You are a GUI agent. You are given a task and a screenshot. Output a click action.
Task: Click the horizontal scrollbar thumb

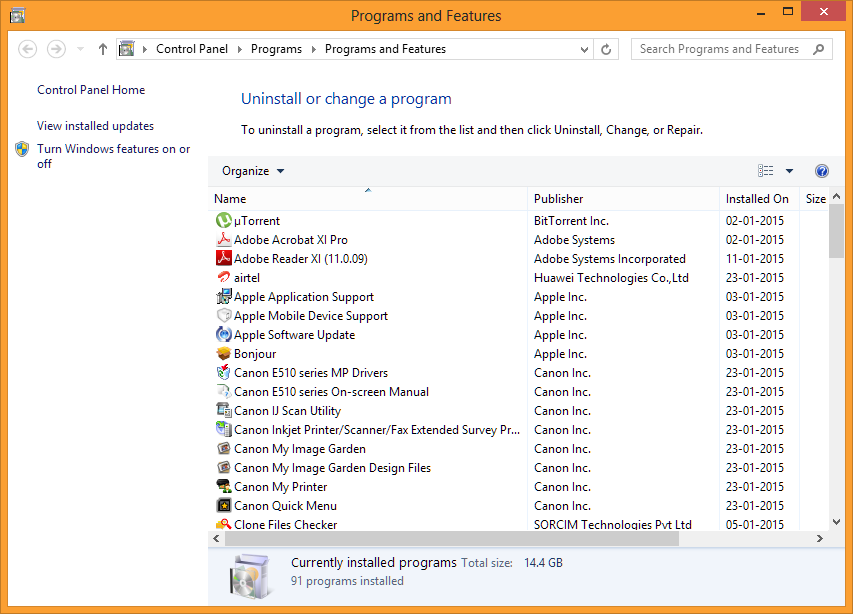click(x=452, y=538)
